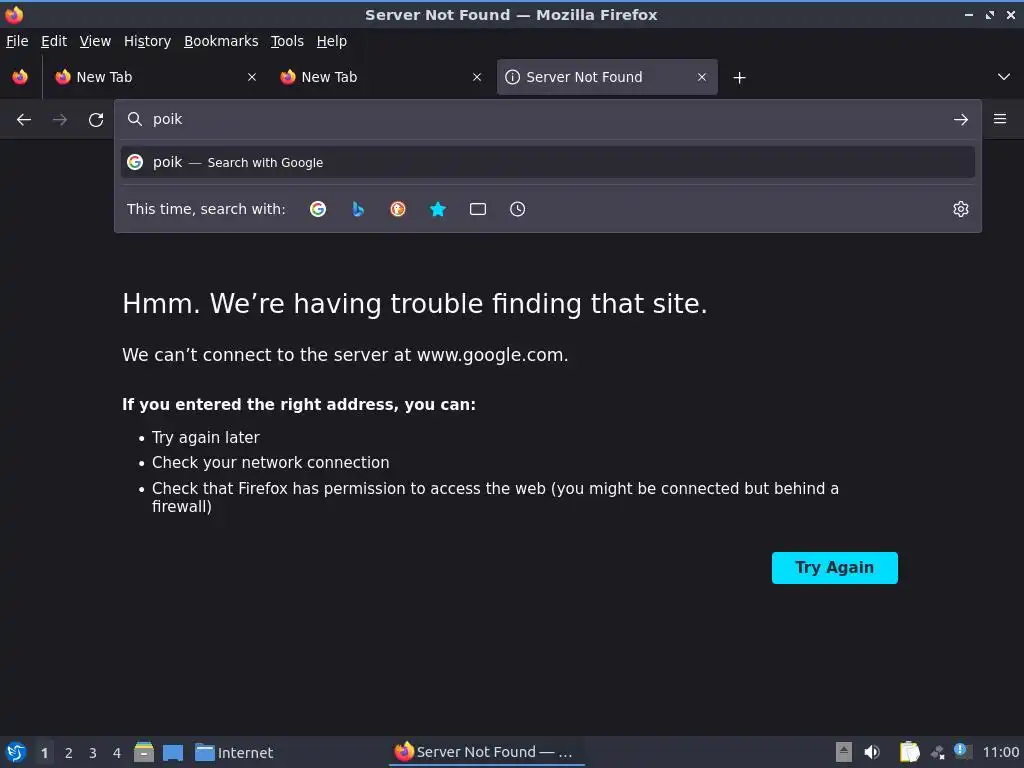Select the Server Not Found tab
Screen dimensions: 1024x768
click(x=607, y=77)
